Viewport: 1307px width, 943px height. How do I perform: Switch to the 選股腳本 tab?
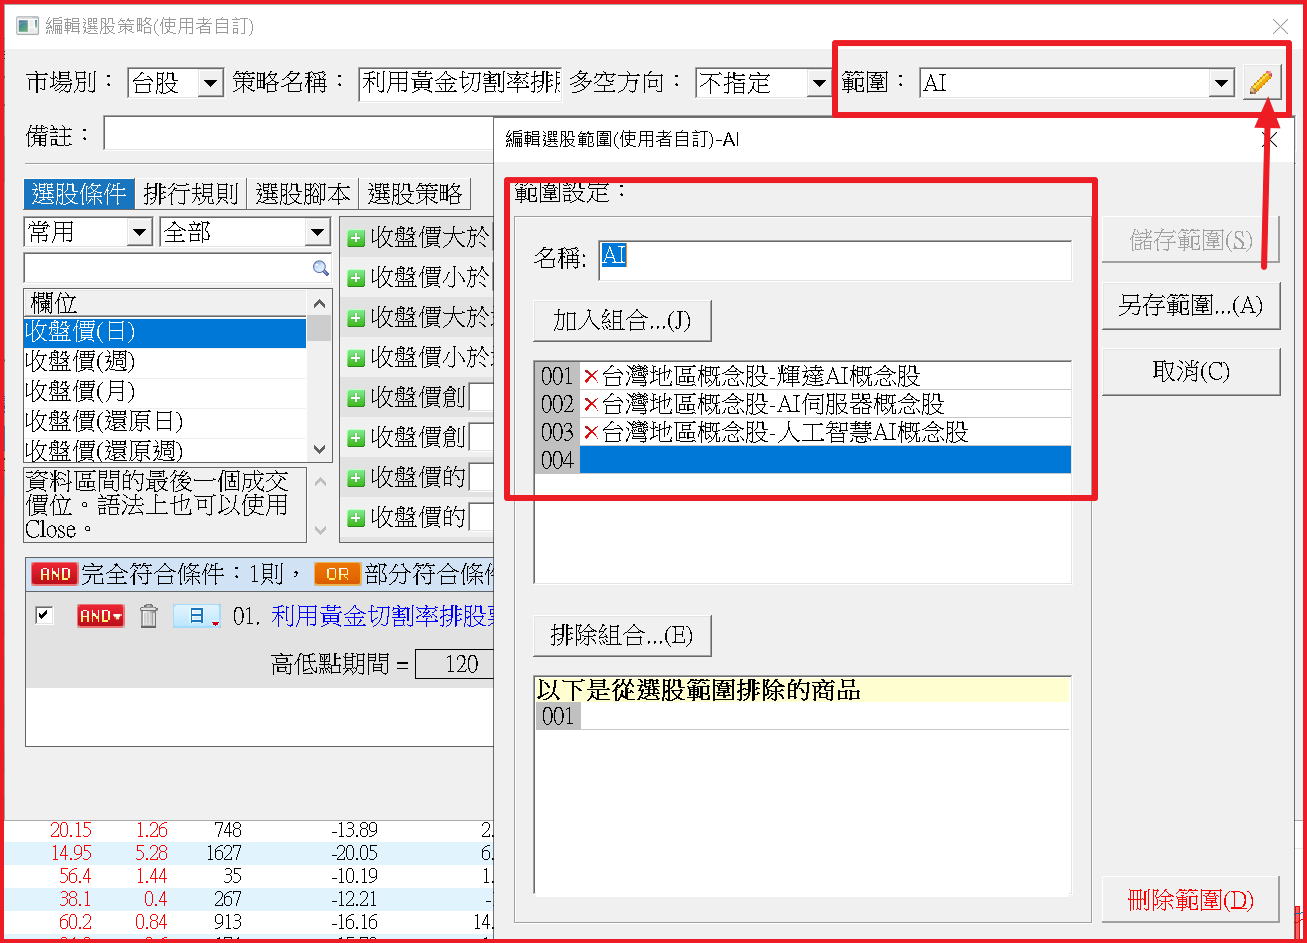(303, 194)
